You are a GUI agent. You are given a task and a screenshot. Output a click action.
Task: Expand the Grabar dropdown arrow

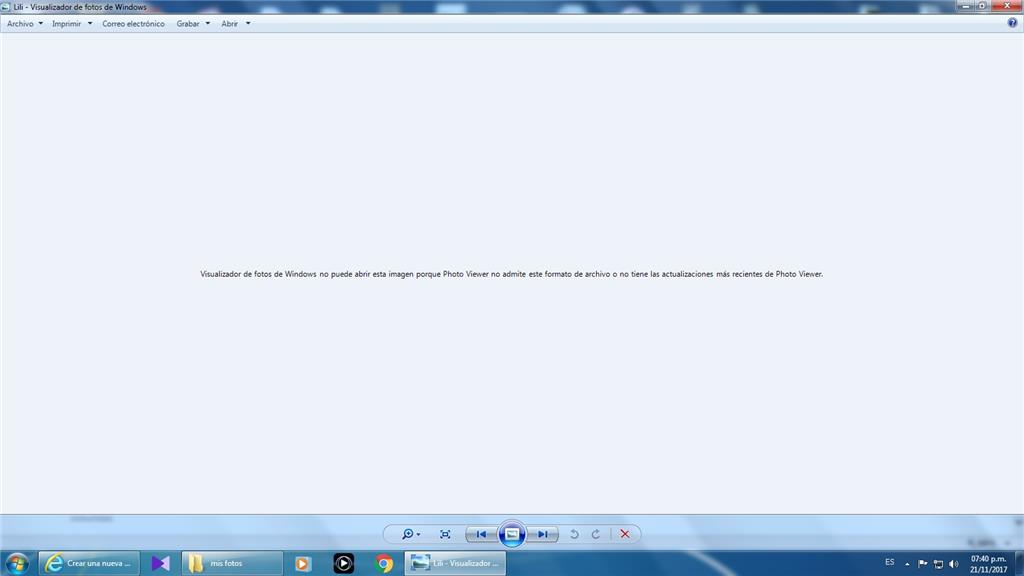pos(208,24)
